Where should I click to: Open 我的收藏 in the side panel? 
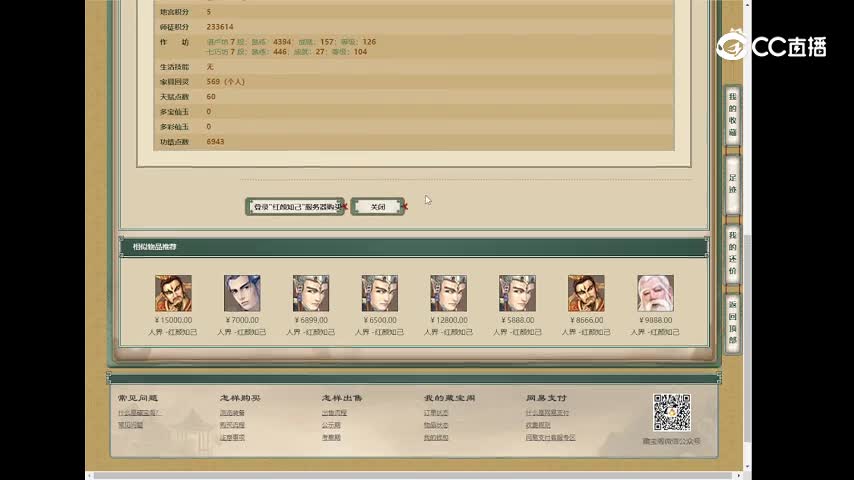coord(733,115)
